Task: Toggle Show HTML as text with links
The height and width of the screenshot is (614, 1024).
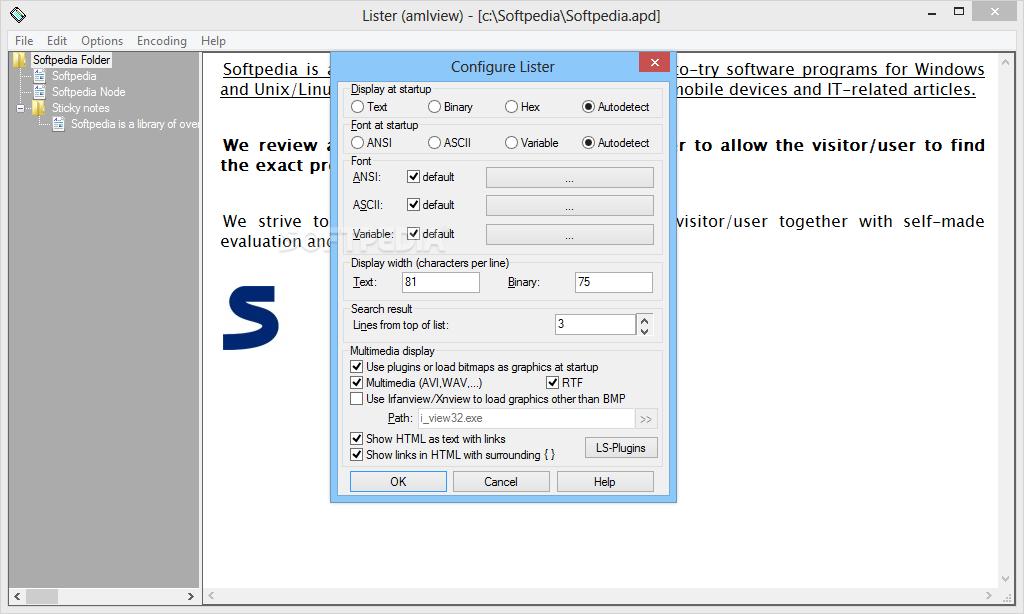Action: [x=357, y=438]
